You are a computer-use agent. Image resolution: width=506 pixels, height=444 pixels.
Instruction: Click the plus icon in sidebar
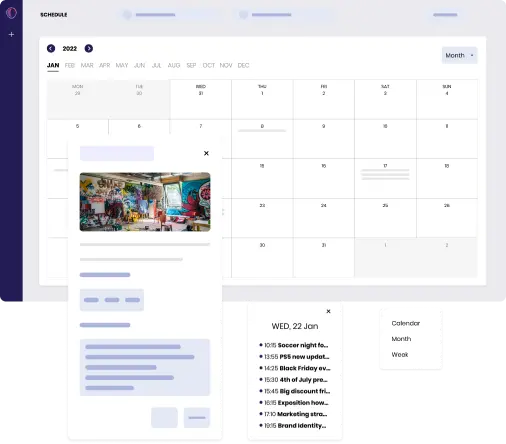click(11, 34)
